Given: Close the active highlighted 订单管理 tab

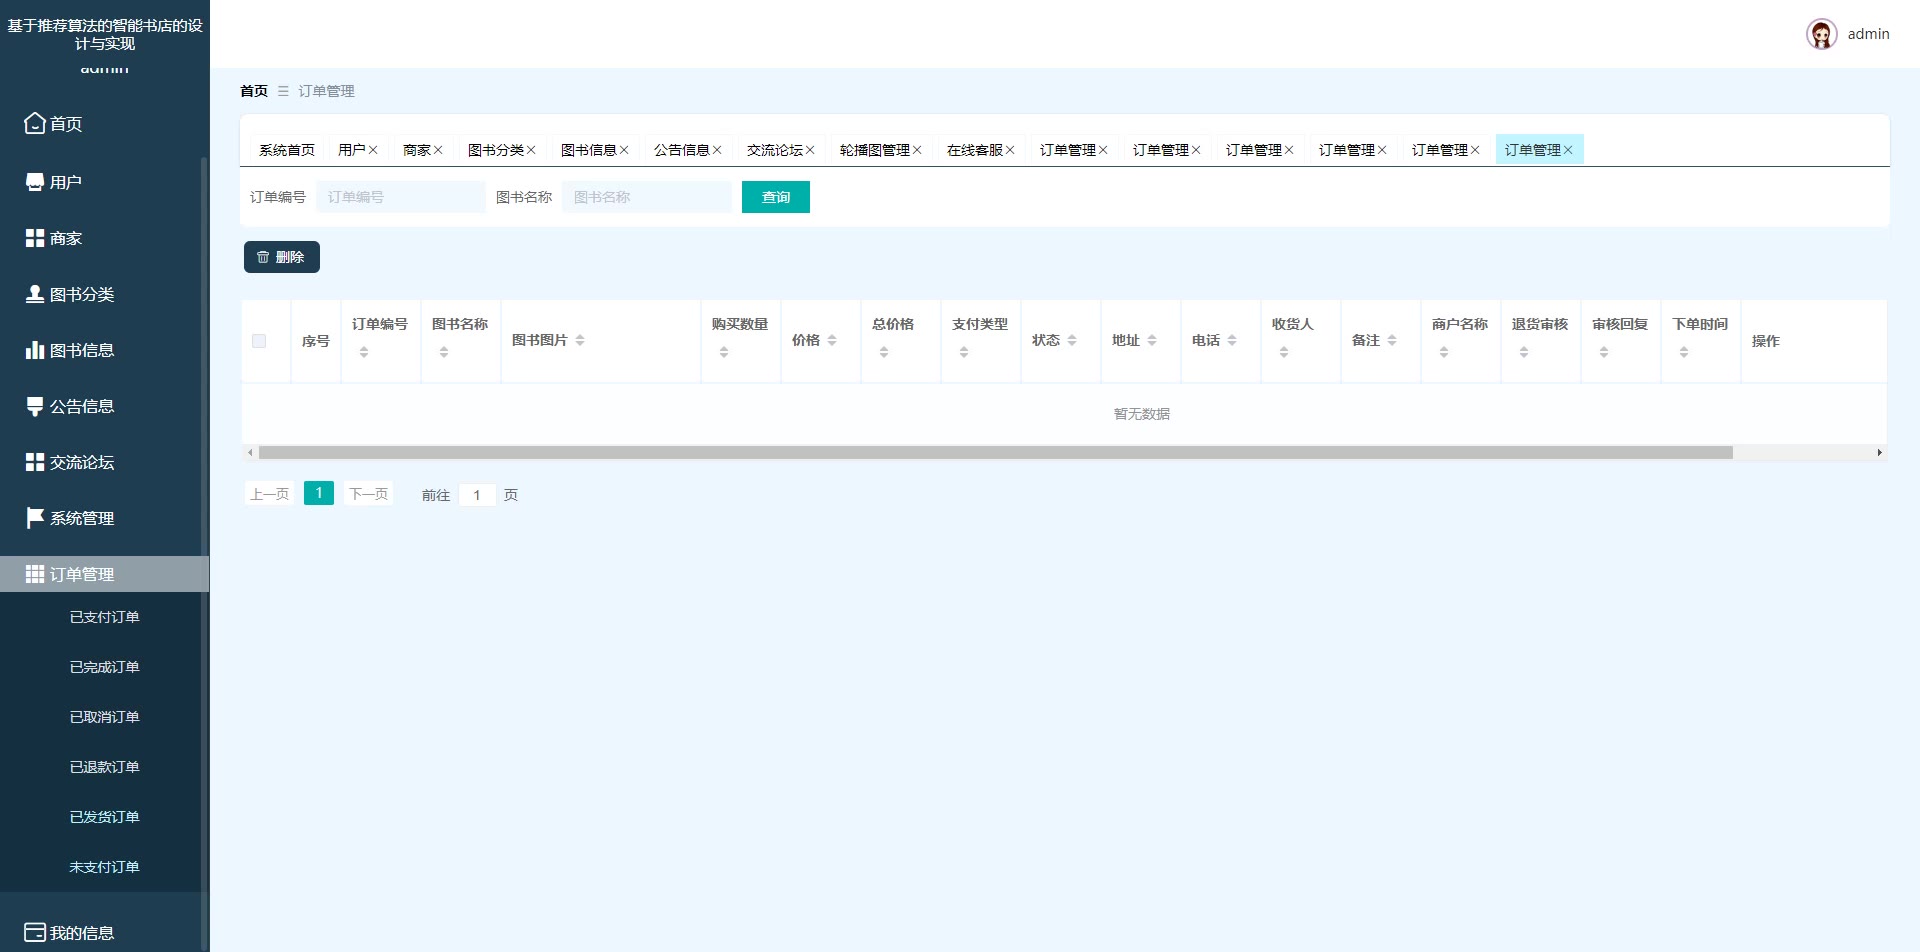Looking at the screenshot, I should pyautogui.click(x=1568, y=150).
